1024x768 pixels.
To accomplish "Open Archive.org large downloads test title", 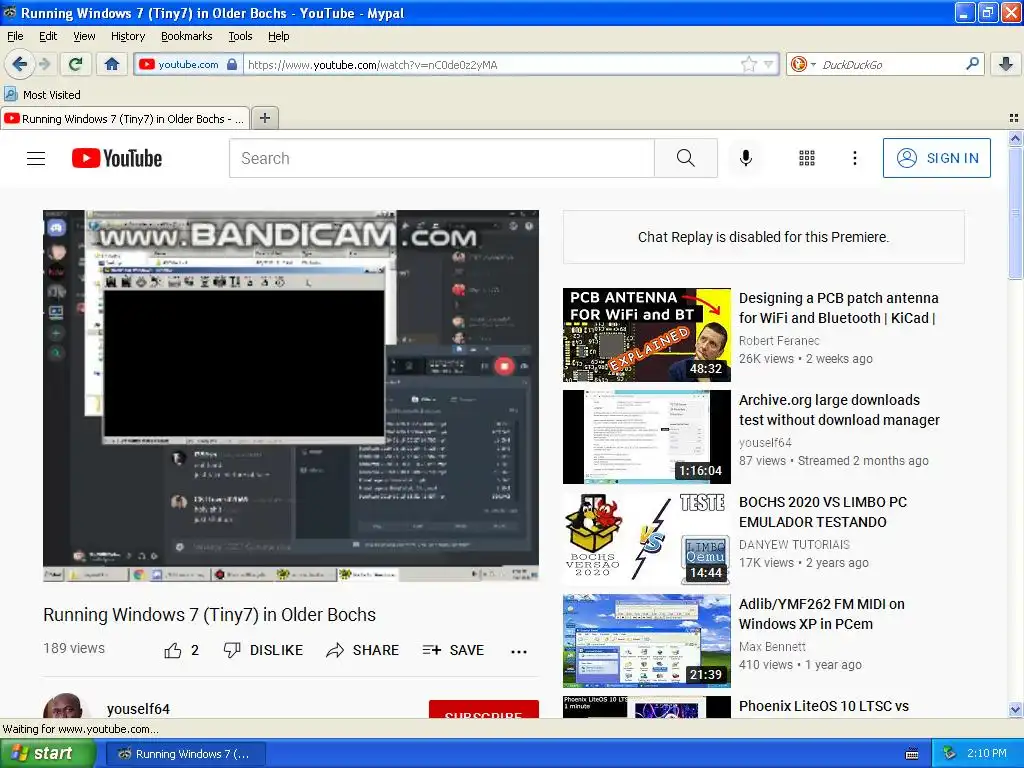I will click(839, 409).
